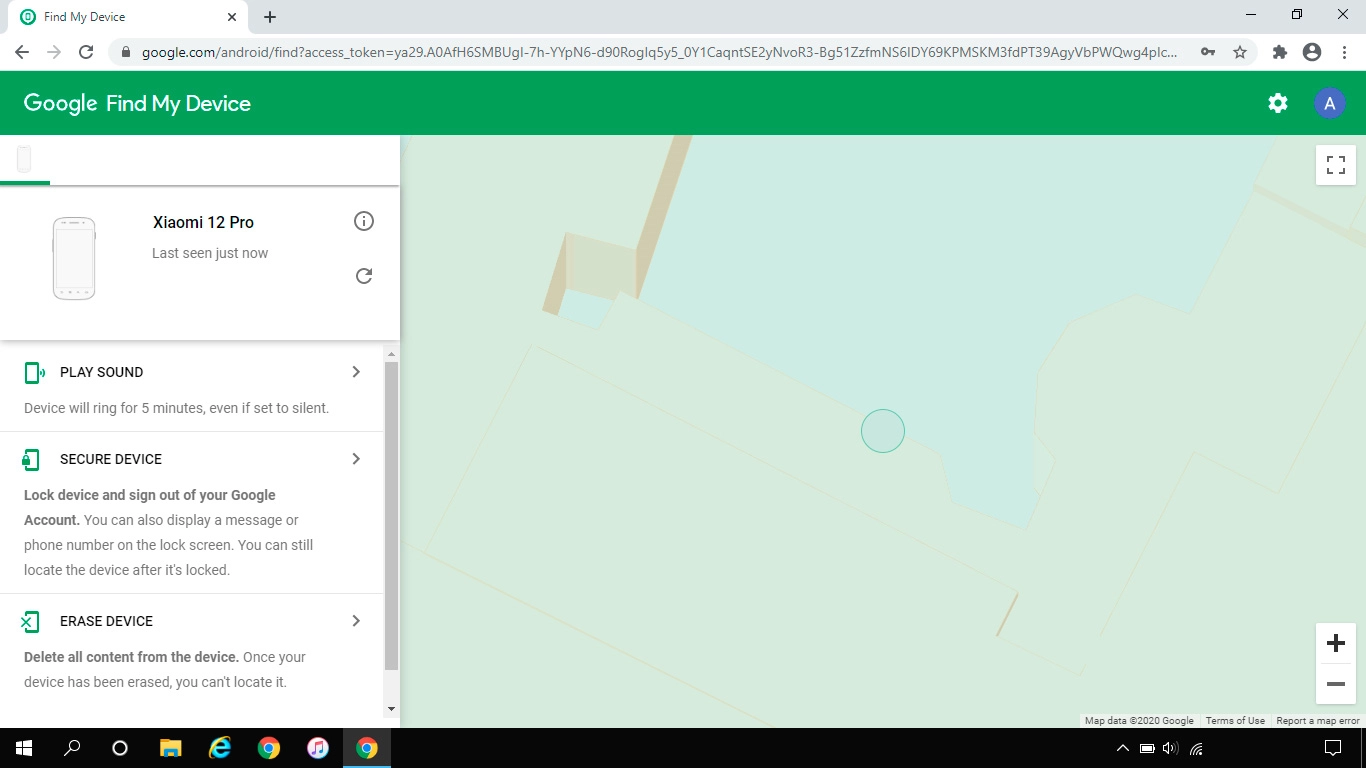Zoom in on the map

(x=1336, y=643)
